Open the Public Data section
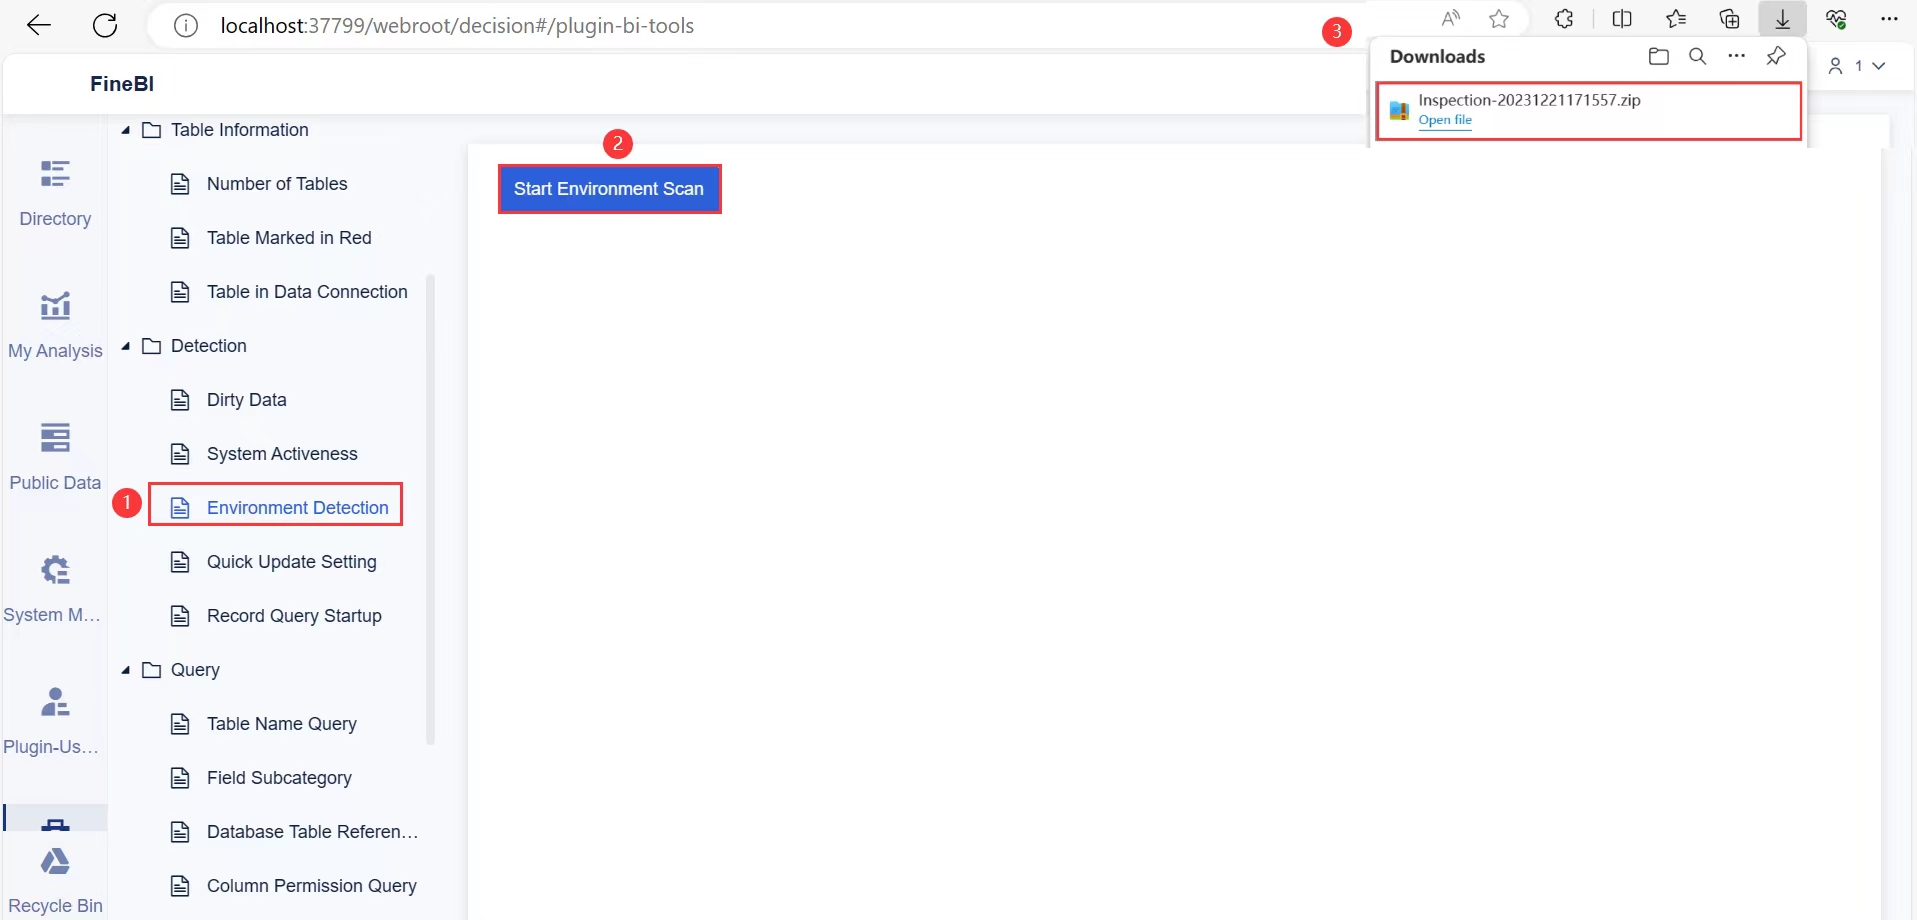This screenshot has width=1917, height=920. click(x=55, y=457)
